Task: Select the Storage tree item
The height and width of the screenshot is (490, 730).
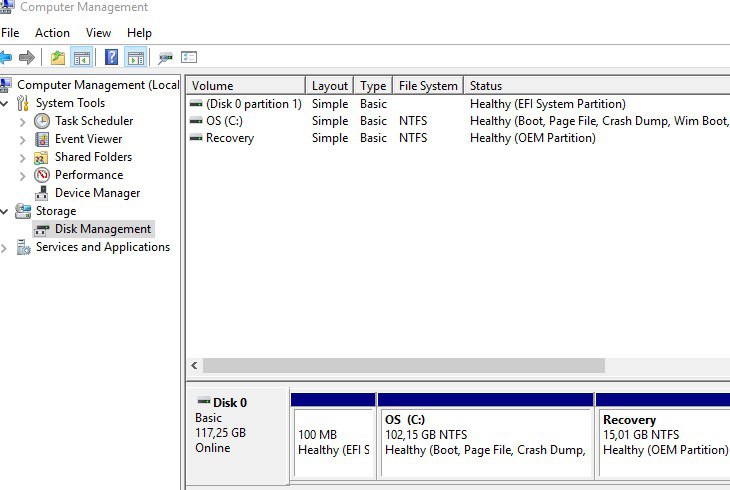Action: point(56,211)
